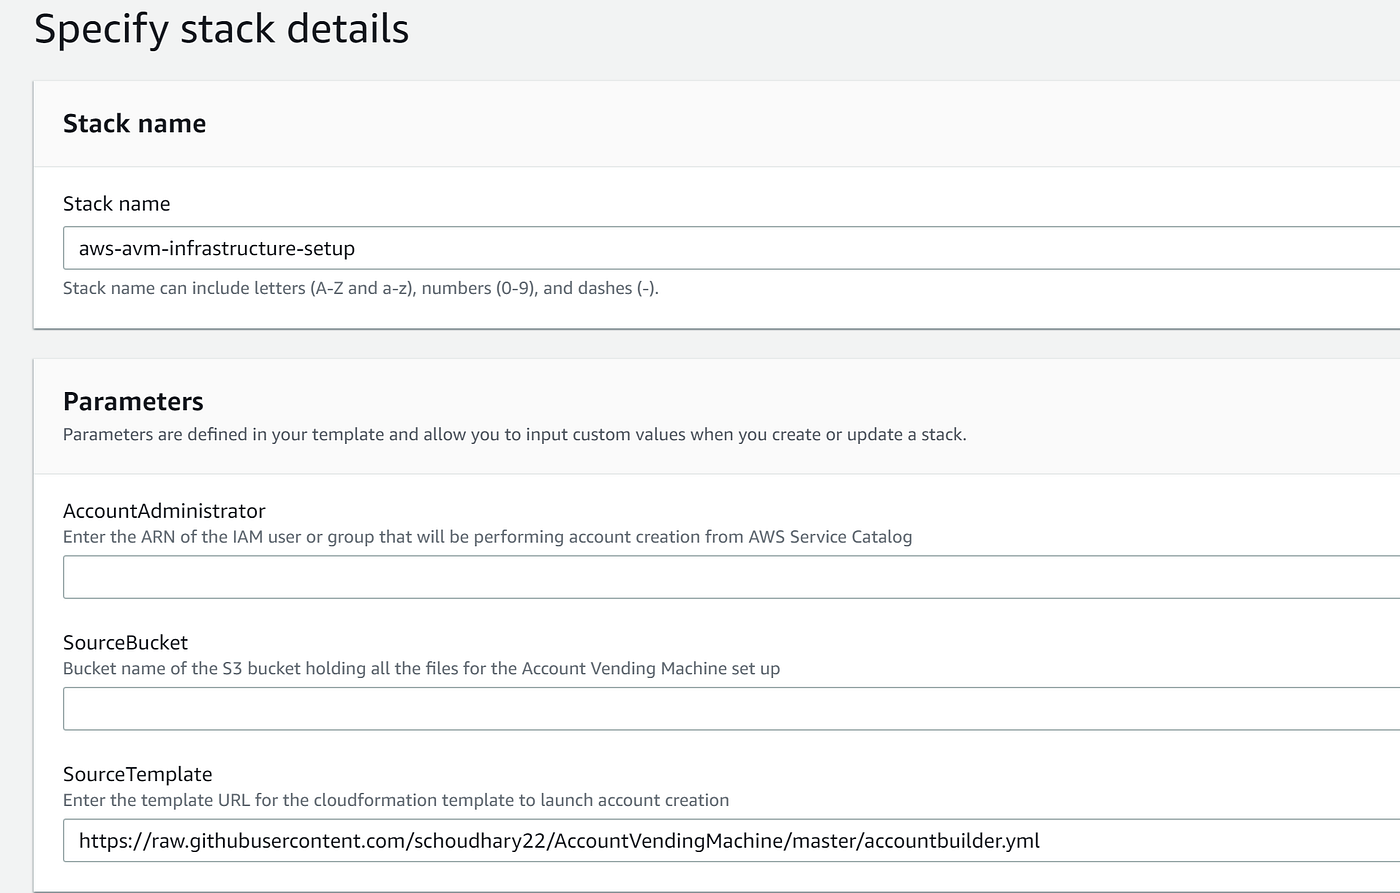This screenshot has height=893, width=1400.
Task: Click the 'Specify stack details' page title
Action: [x=221, y=28]
